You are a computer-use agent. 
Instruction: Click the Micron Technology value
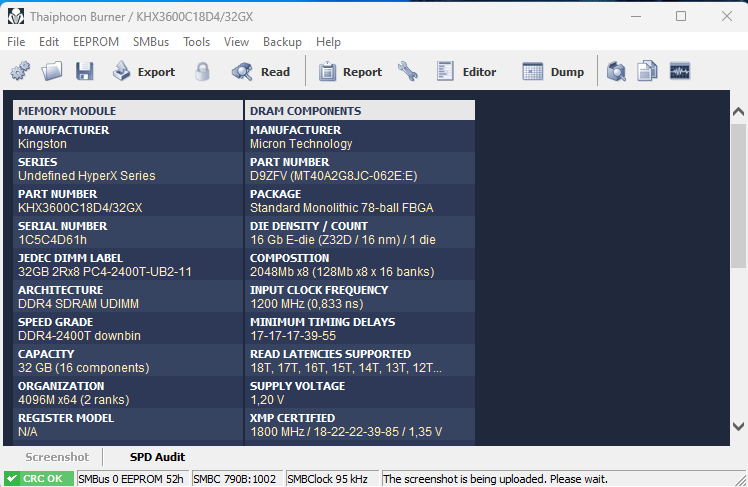301,144
